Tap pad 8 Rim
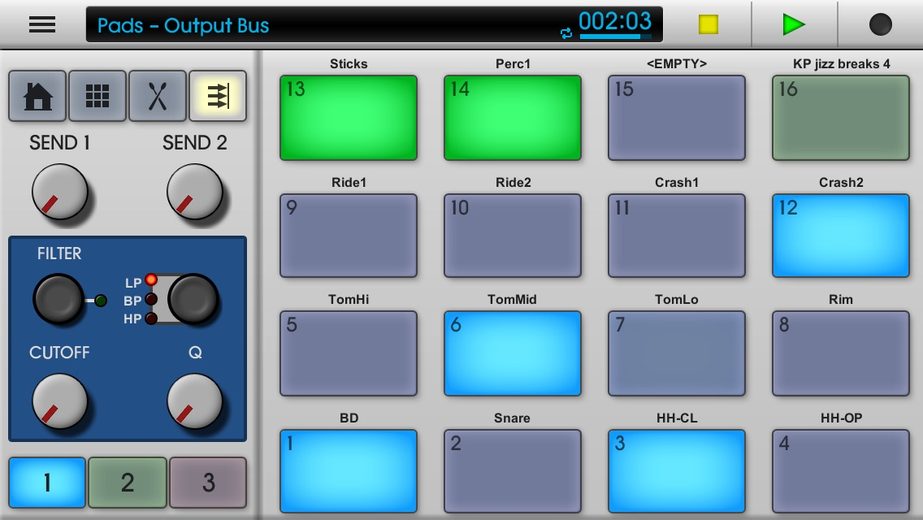Screen dimensions: 923x520 coord(841,353)
